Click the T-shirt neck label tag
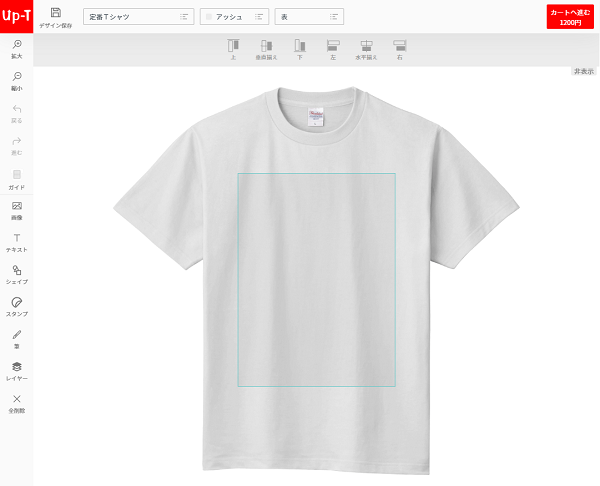600x486 pixels. pyautogui.click(x=315, y=117)
